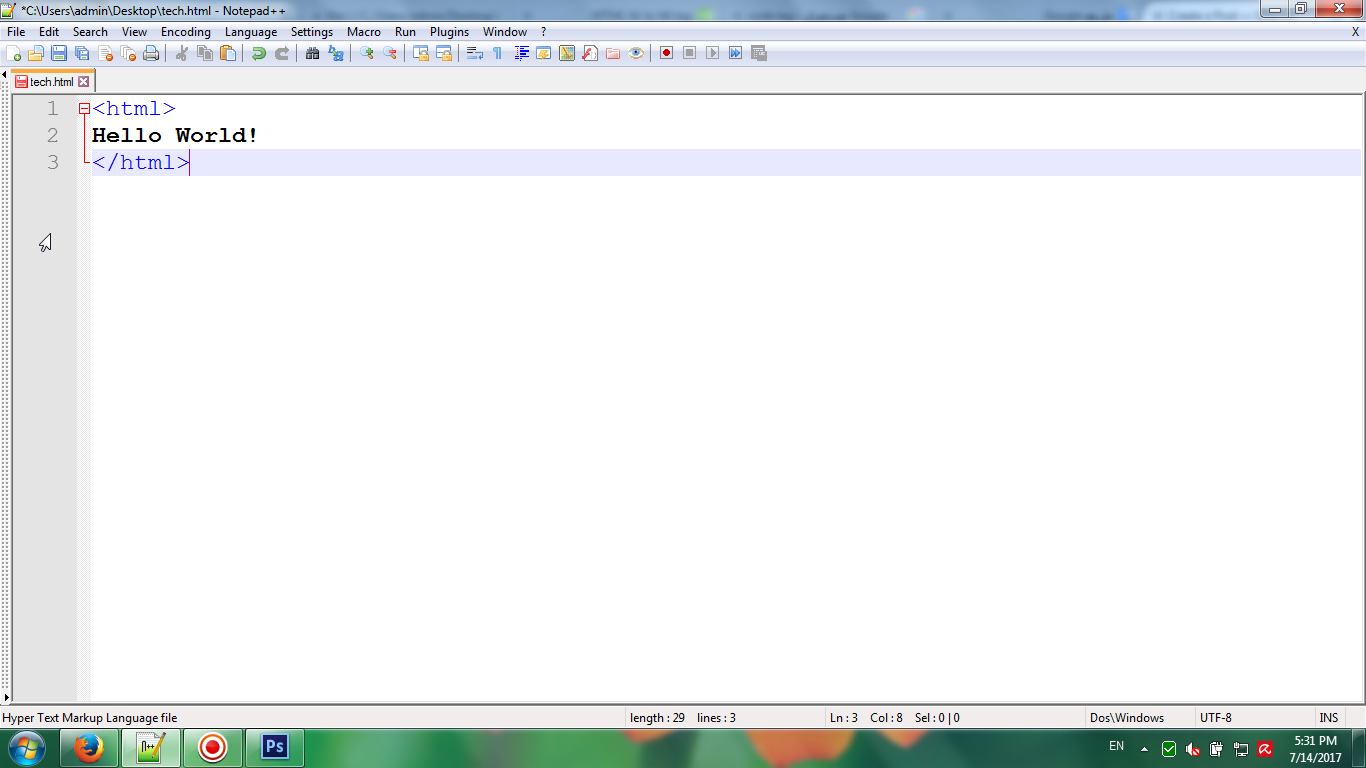Click the Stop Recording macro button

coord(690,53)
